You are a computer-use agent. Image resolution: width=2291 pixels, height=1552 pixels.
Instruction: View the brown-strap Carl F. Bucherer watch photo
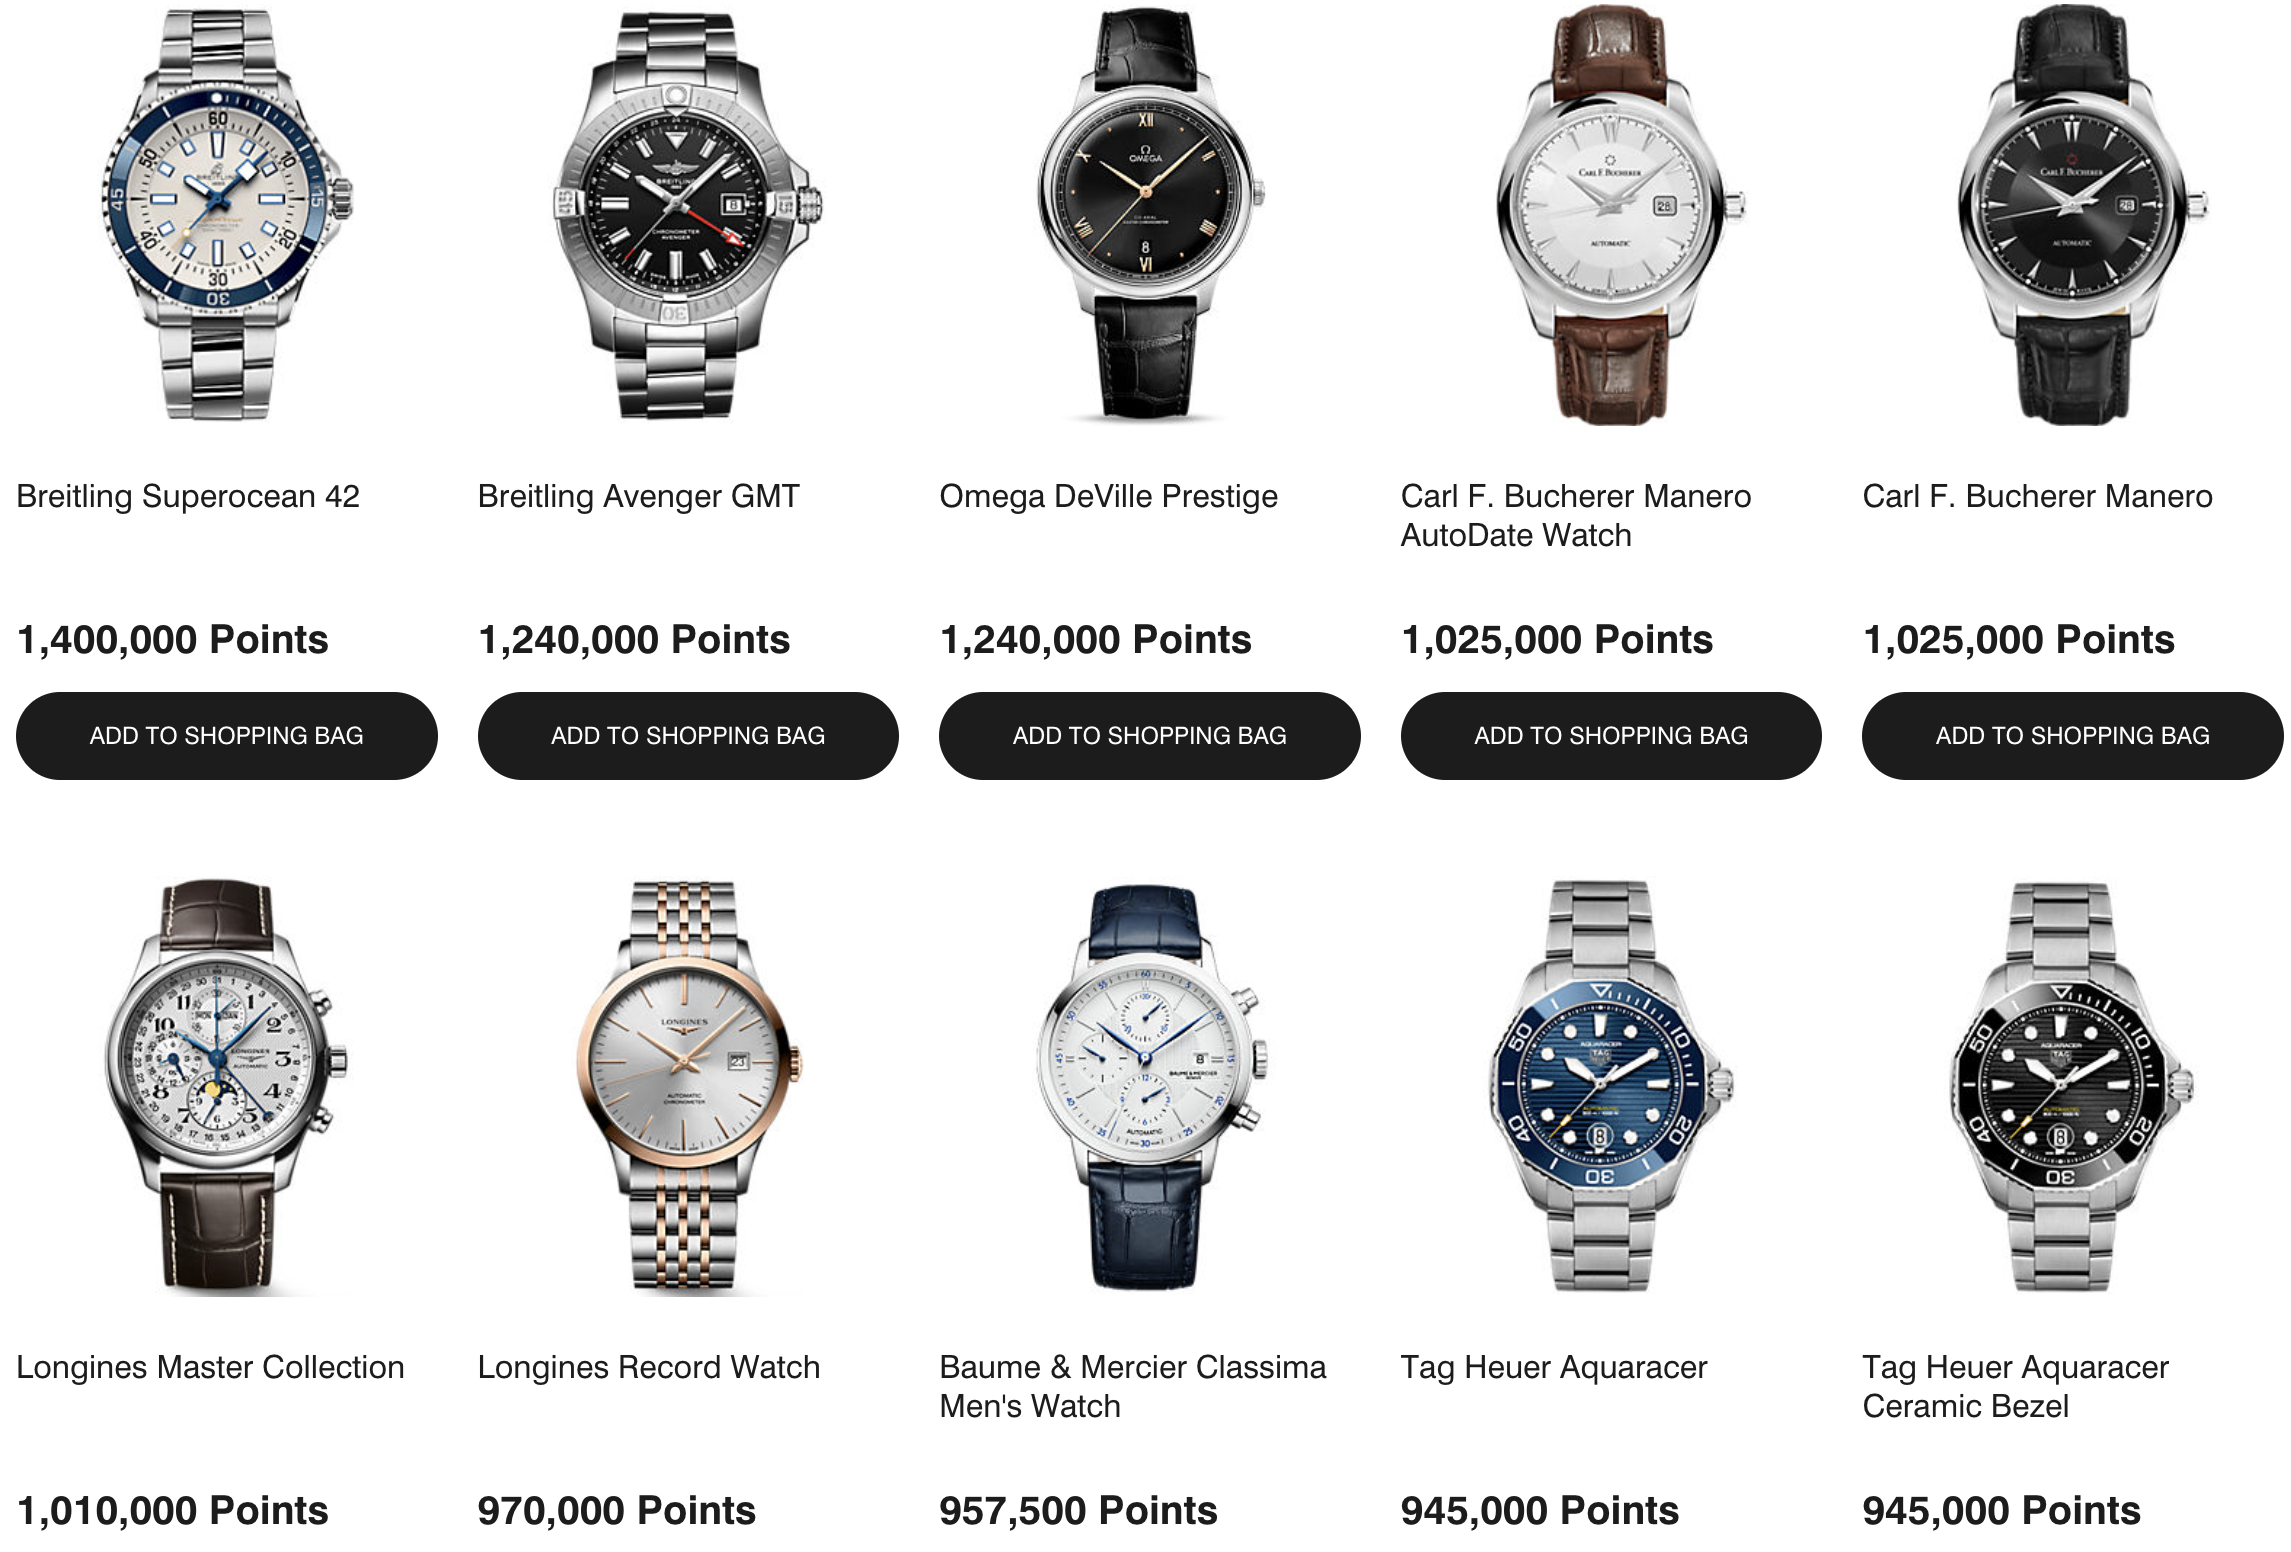point(1611,215)
